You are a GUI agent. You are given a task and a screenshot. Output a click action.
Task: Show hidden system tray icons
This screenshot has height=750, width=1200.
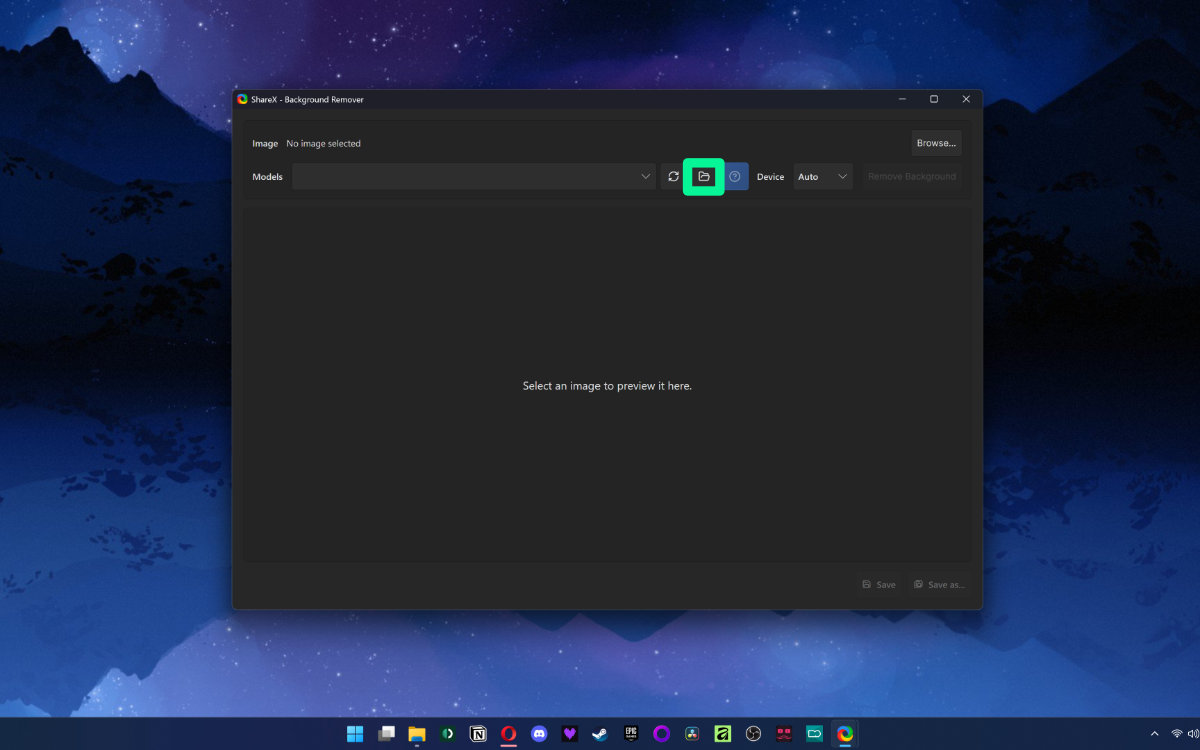[x=1155, y=734]
